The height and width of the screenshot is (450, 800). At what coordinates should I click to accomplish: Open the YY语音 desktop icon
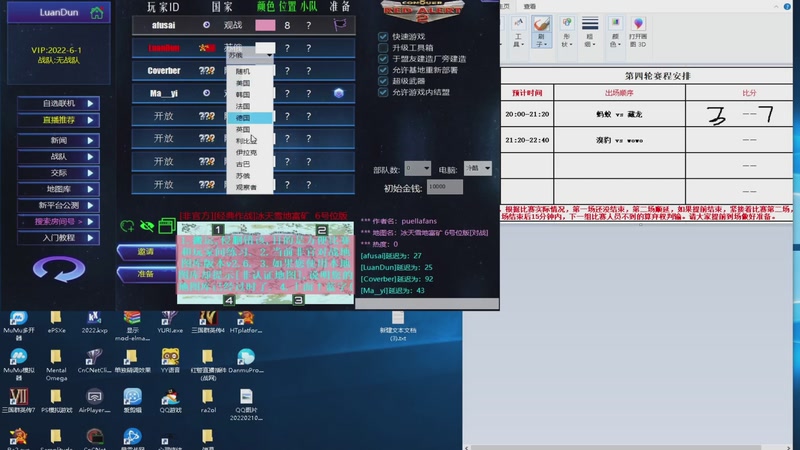pos(170,360)
